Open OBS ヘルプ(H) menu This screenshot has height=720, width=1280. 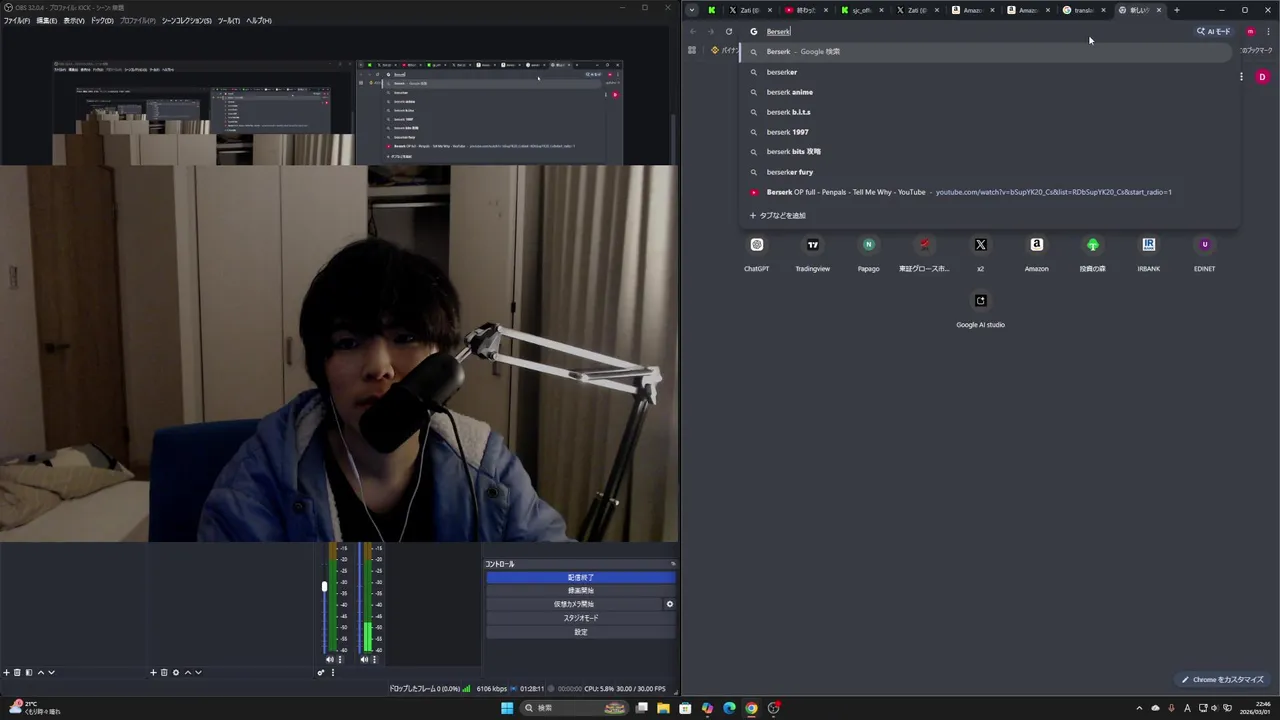pos(259,20)
